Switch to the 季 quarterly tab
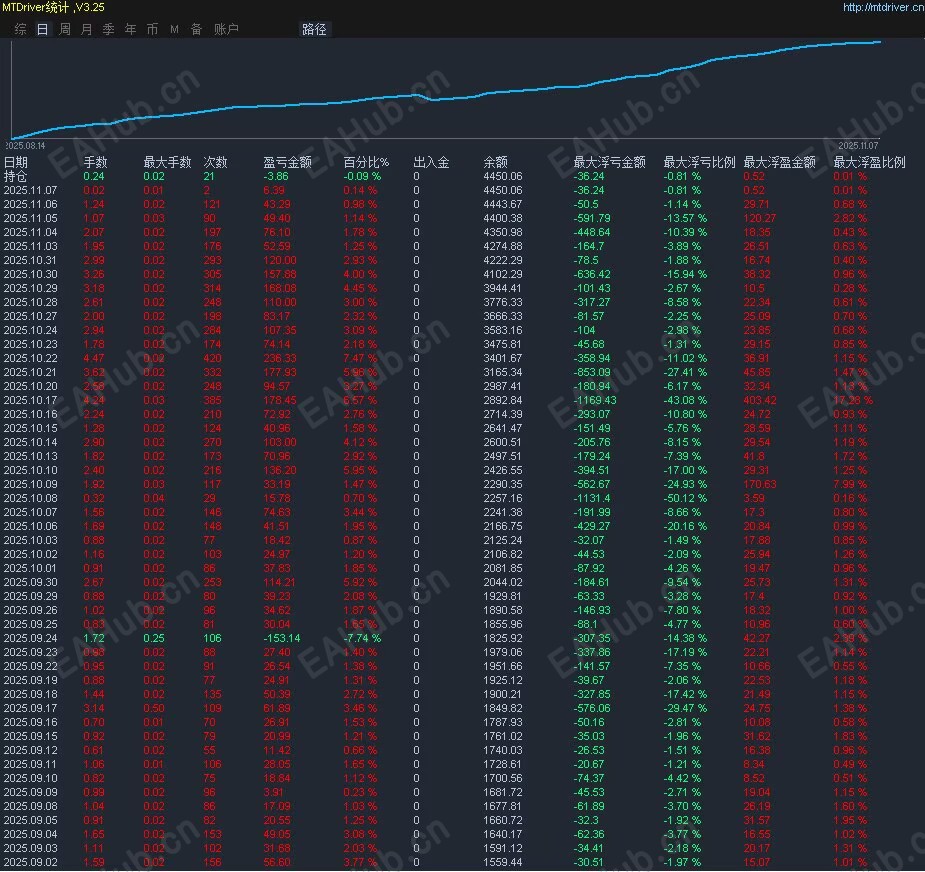Image resolution: width=925 pixels, height=872 pixels. (x=109, y=29)
